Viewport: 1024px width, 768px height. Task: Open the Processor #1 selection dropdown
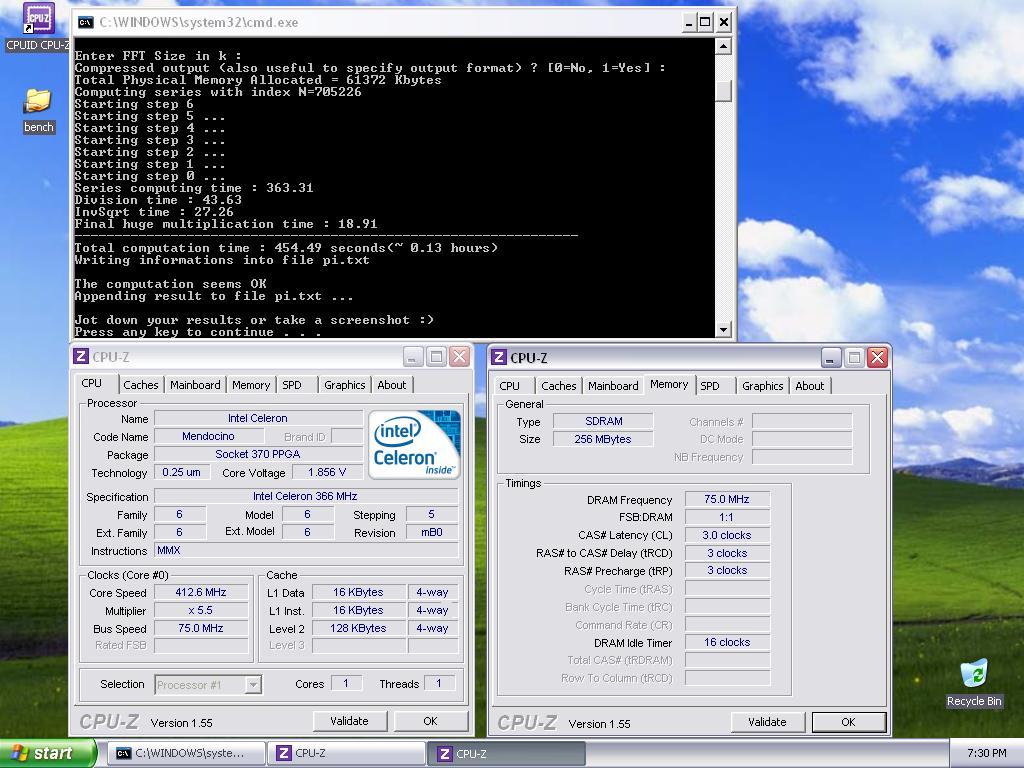[x=253, y=684]
